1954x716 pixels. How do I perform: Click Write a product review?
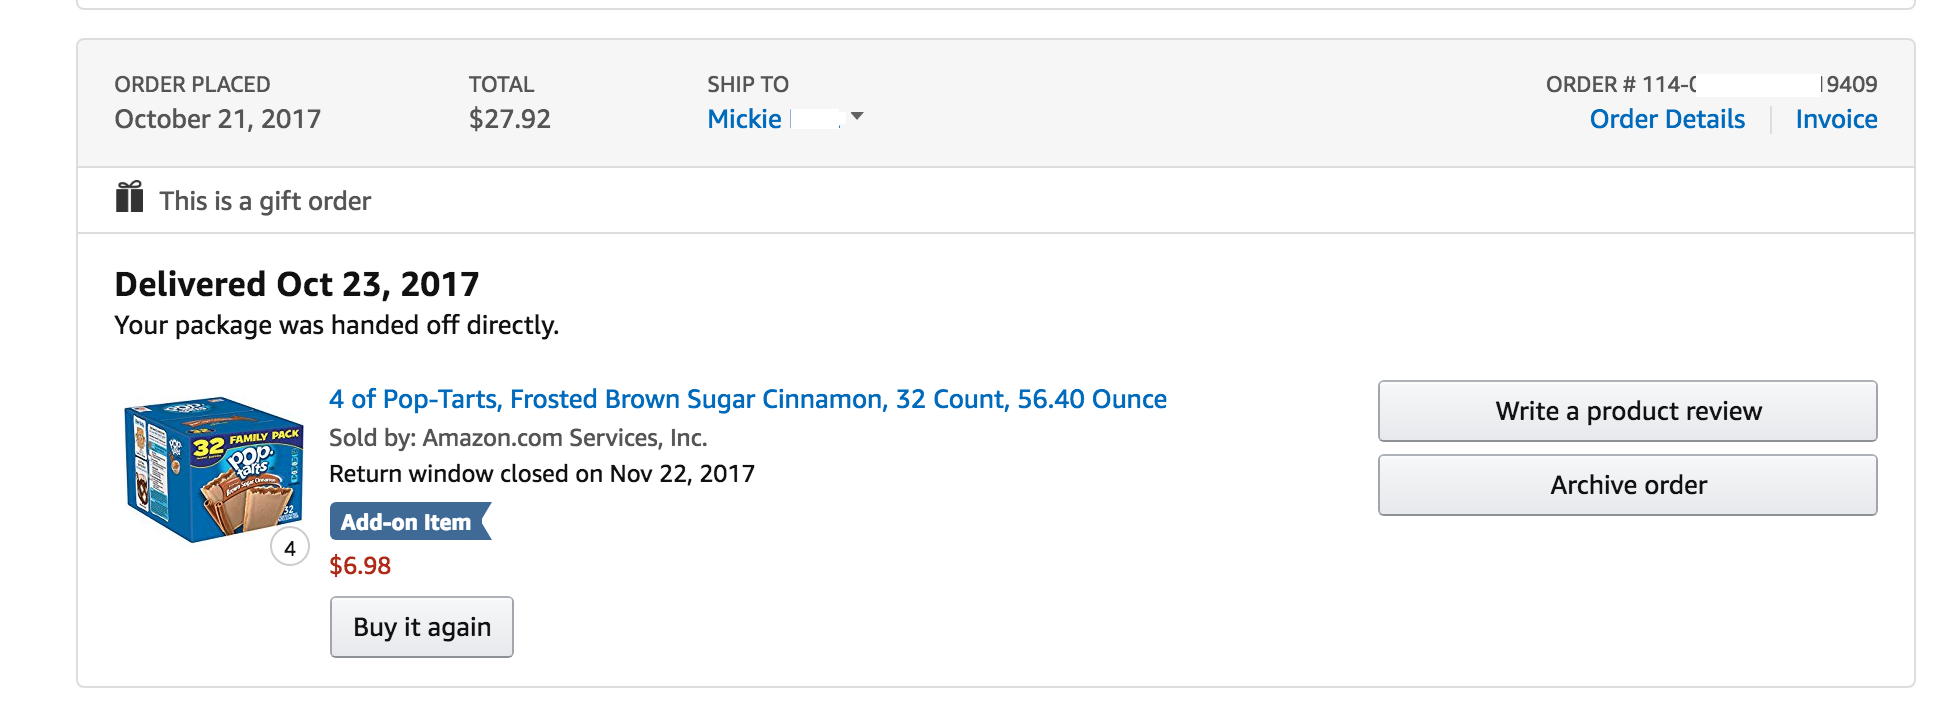point(1627,411)
